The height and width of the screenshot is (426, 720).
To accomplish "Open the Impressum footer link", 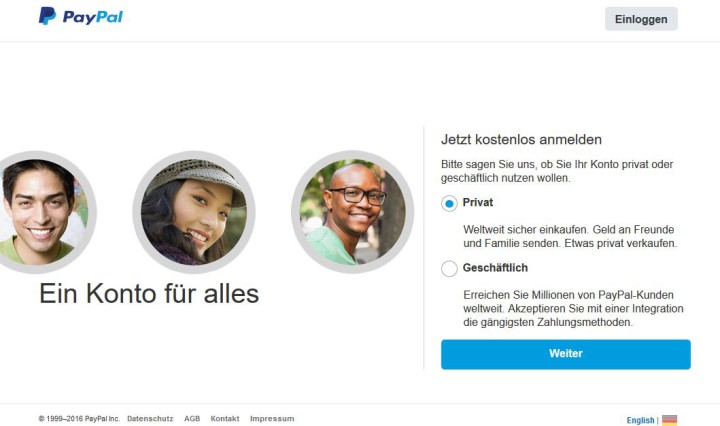I will click(x=272, y=419).
